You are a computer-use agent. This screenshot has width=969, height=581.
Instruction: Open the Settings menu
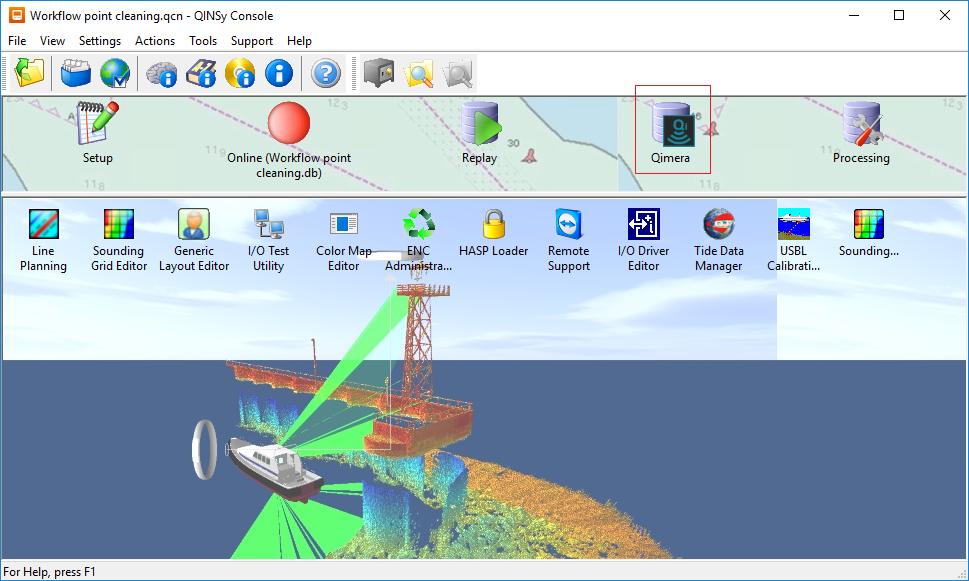[100, 41]
